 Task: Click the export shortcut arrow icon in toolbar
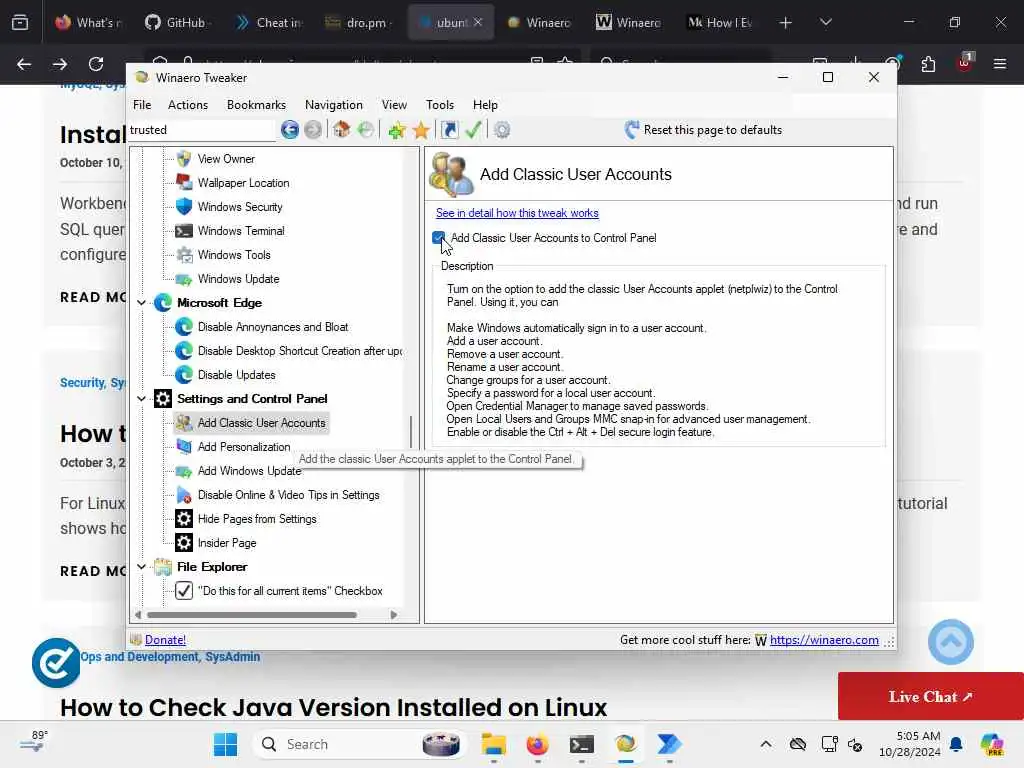[x=449, y=130]
